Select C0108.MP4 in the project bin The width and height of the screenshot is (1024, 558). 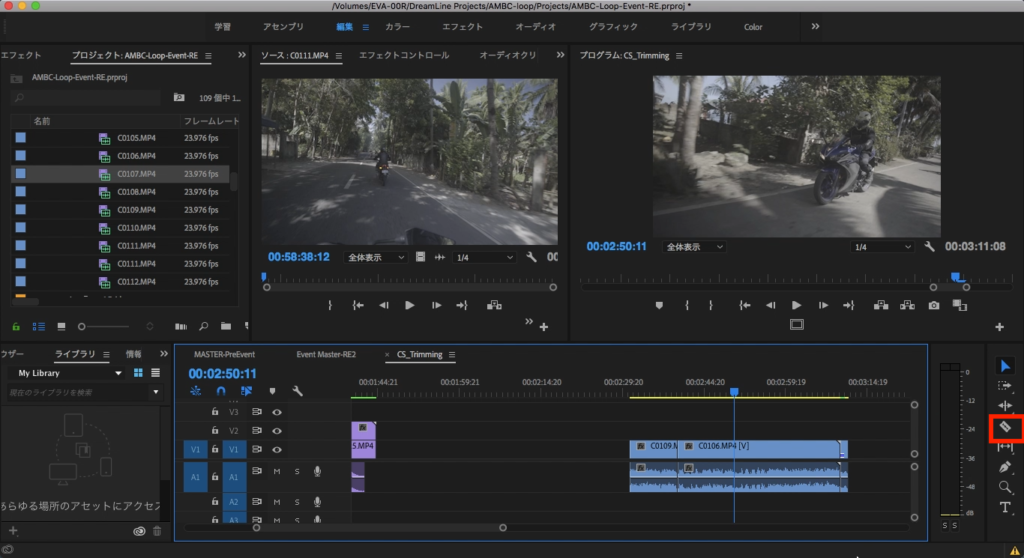click(136, 192)
